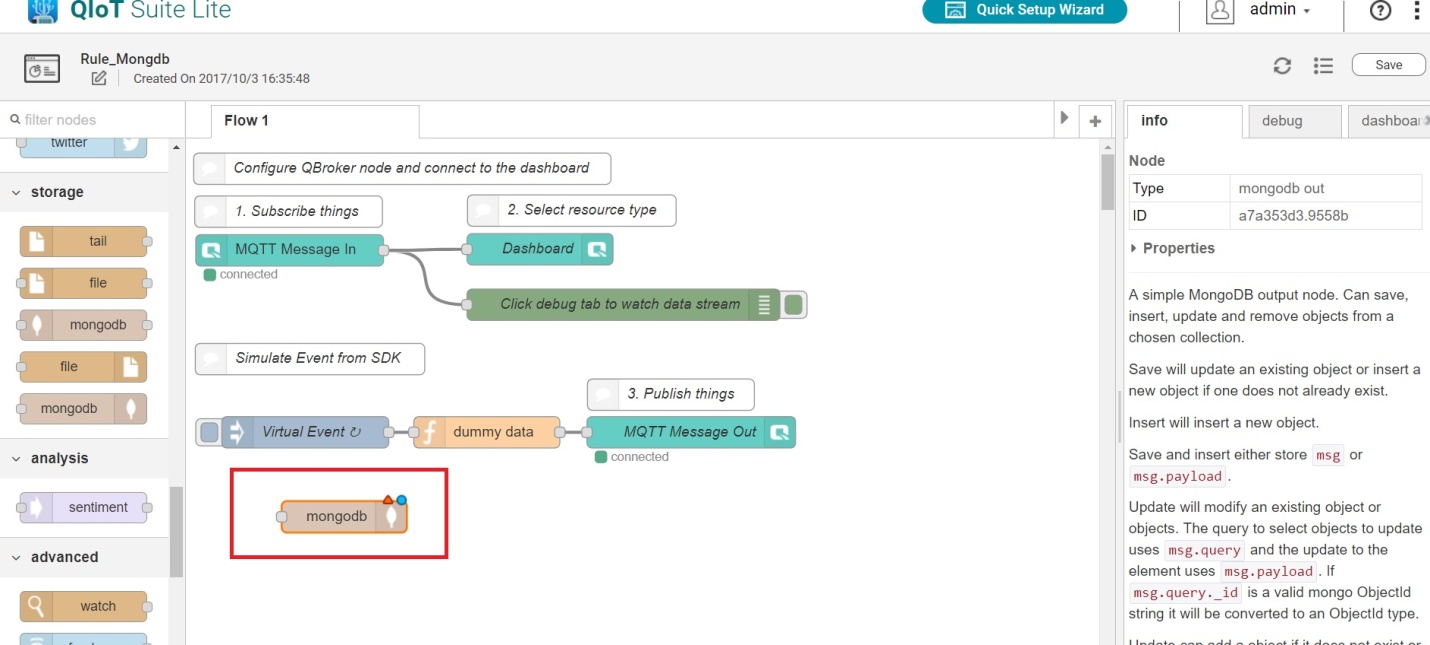The height and width of the screenshot is (645, 1430).
Task: Click the mongodb out type value
Action: point(1281,188)
